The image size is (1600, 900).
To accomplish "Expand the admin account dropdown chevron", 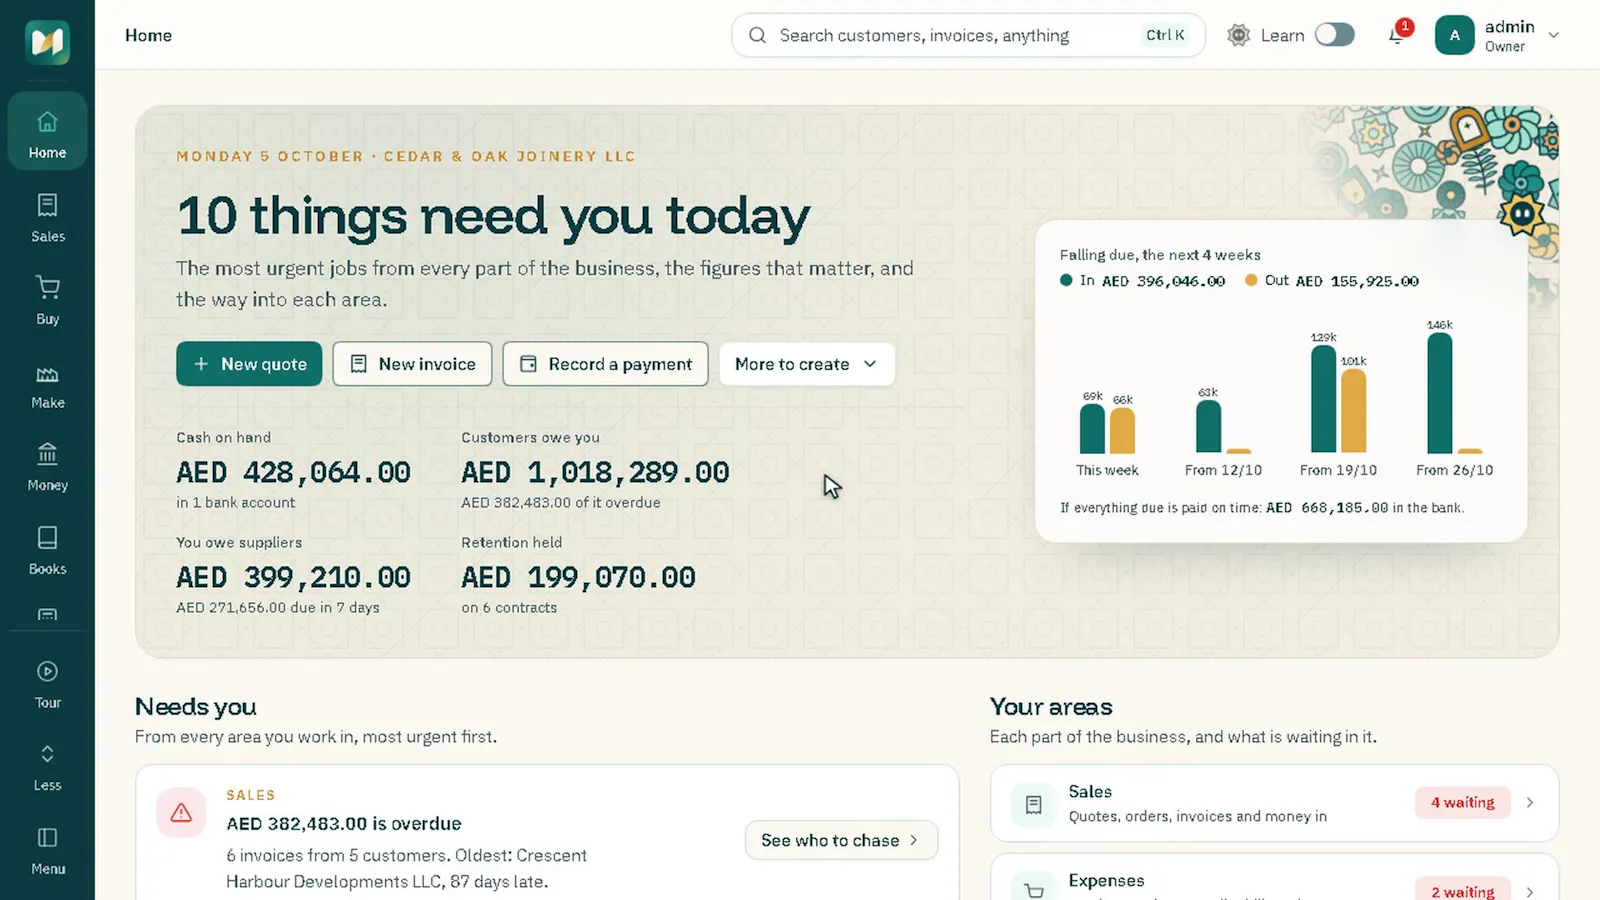I will [x=1553, y=35].
